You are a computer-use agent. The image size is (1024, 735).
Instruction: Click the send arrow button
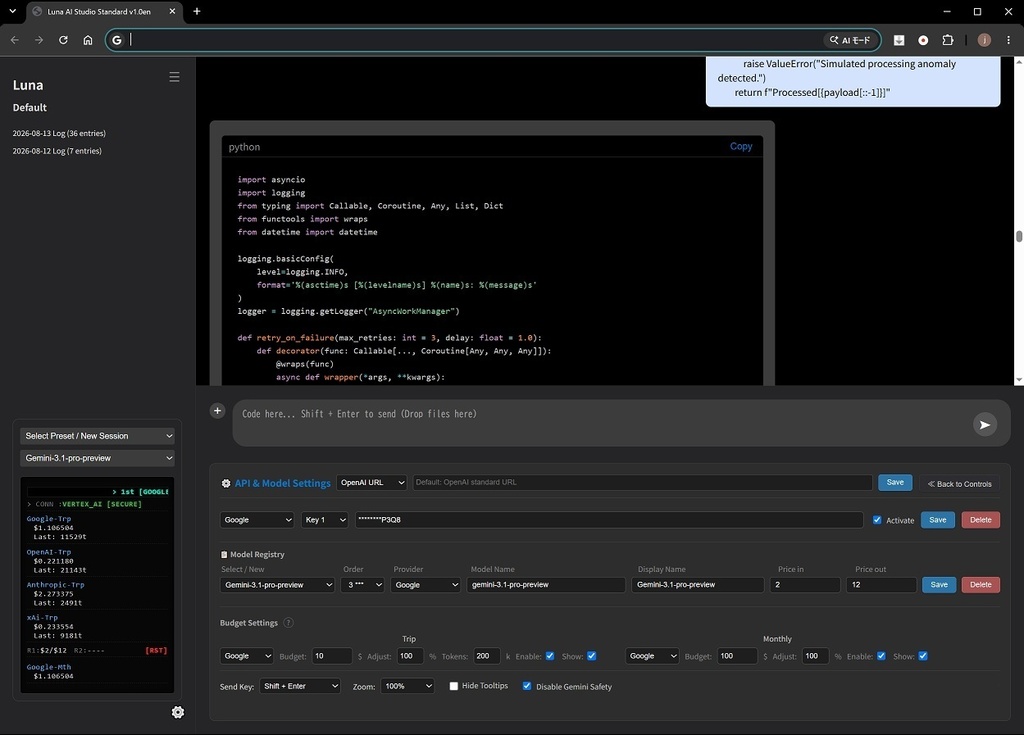click(985, 425)
